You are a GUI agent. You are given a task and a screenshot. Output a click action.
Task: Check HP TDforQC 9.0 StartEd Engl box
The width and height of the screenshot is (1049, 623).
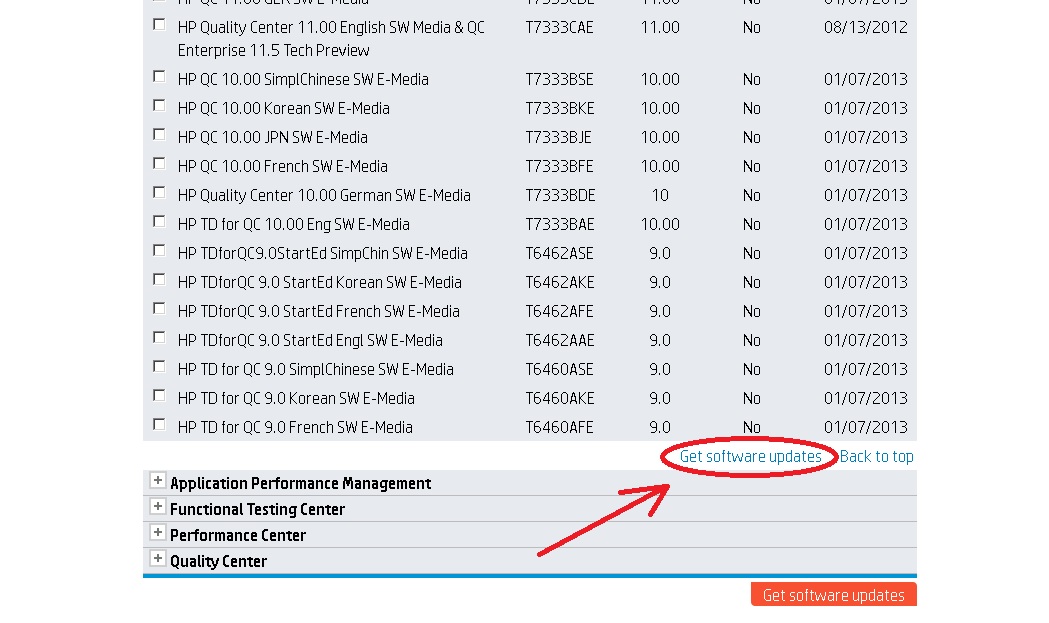(x=159, y=337)
